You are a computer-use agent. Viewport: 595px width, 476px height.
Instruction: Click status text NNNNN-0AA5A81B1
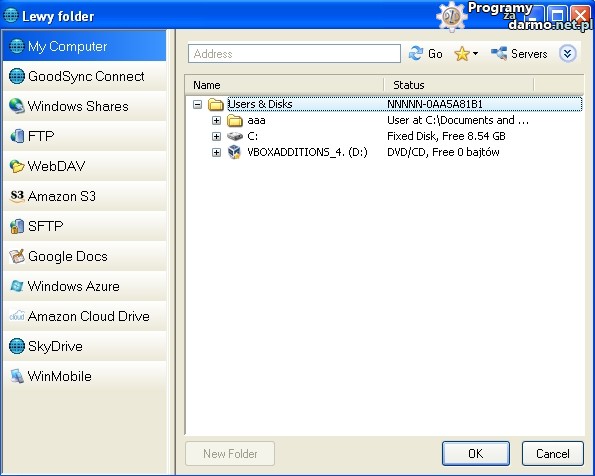pyautogui.click(x=435, y=104)
